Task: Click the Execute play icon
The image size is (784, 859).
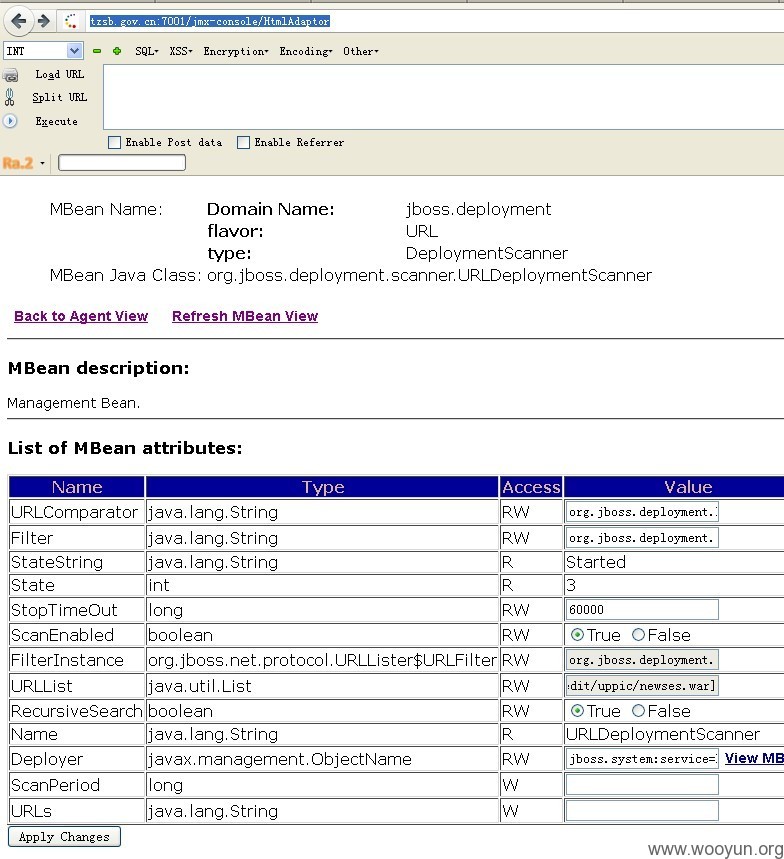Action: [x=10, y=121]
